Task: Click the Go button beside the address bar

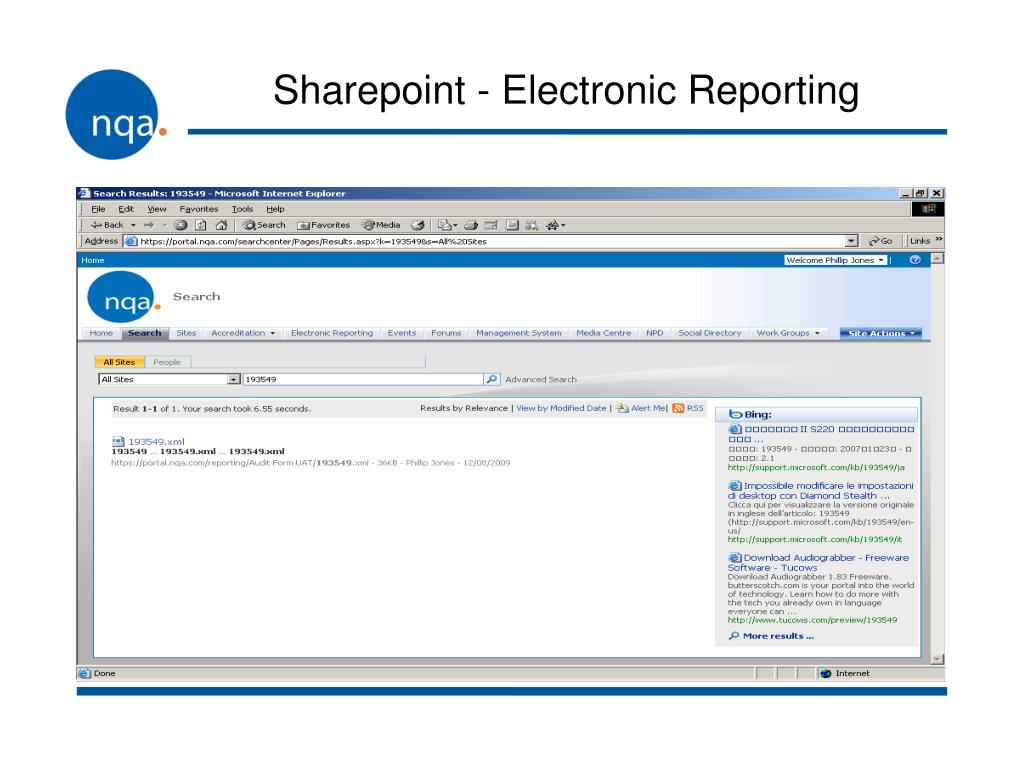Action: click(880, 241)
